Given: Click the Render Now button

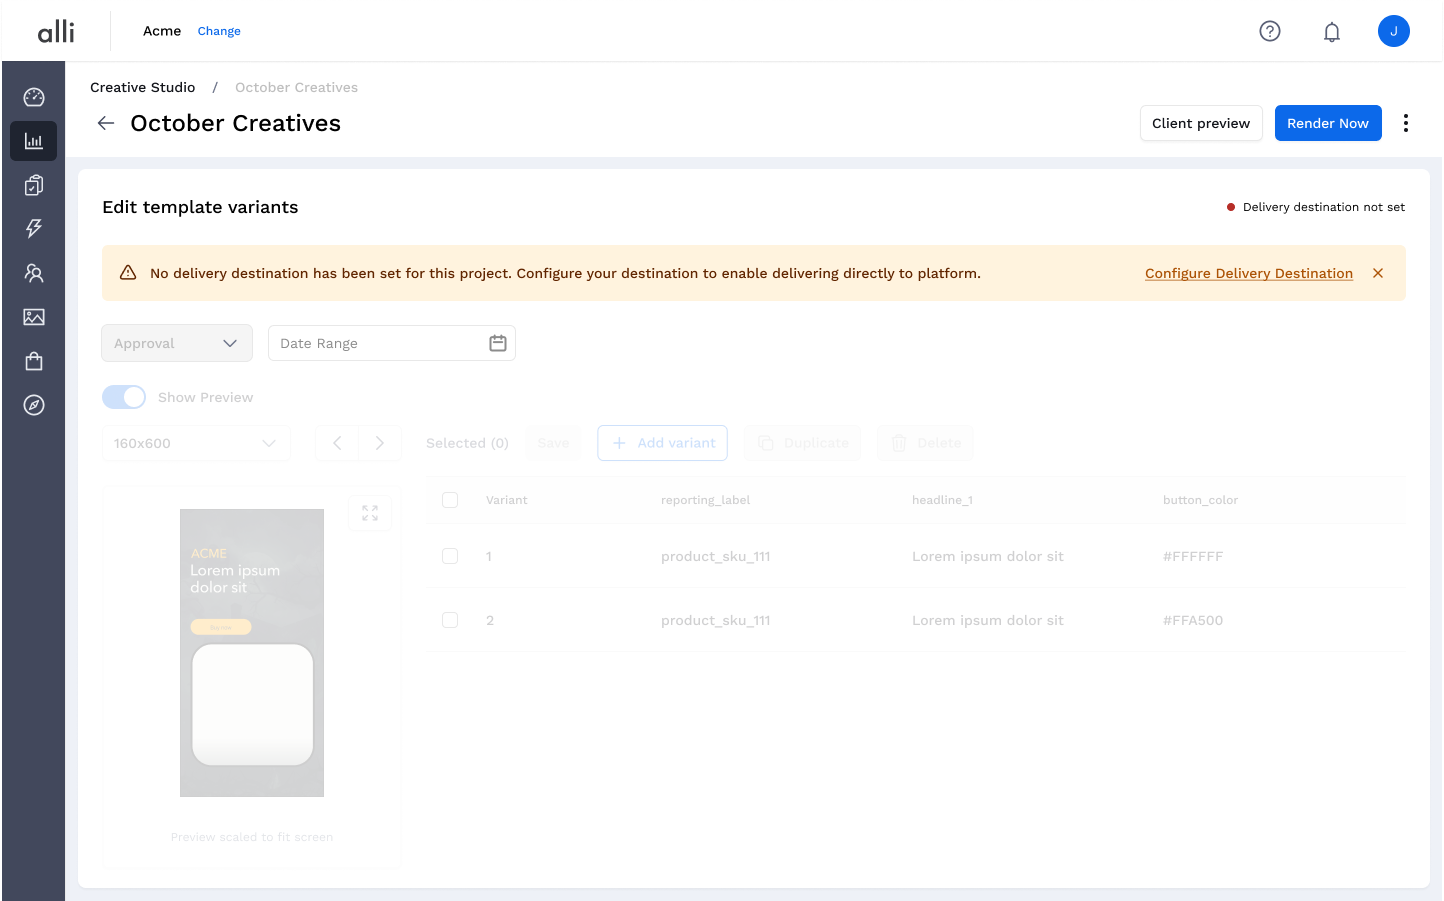Looking at the screenshot, I should click(x=1327, y=123).
